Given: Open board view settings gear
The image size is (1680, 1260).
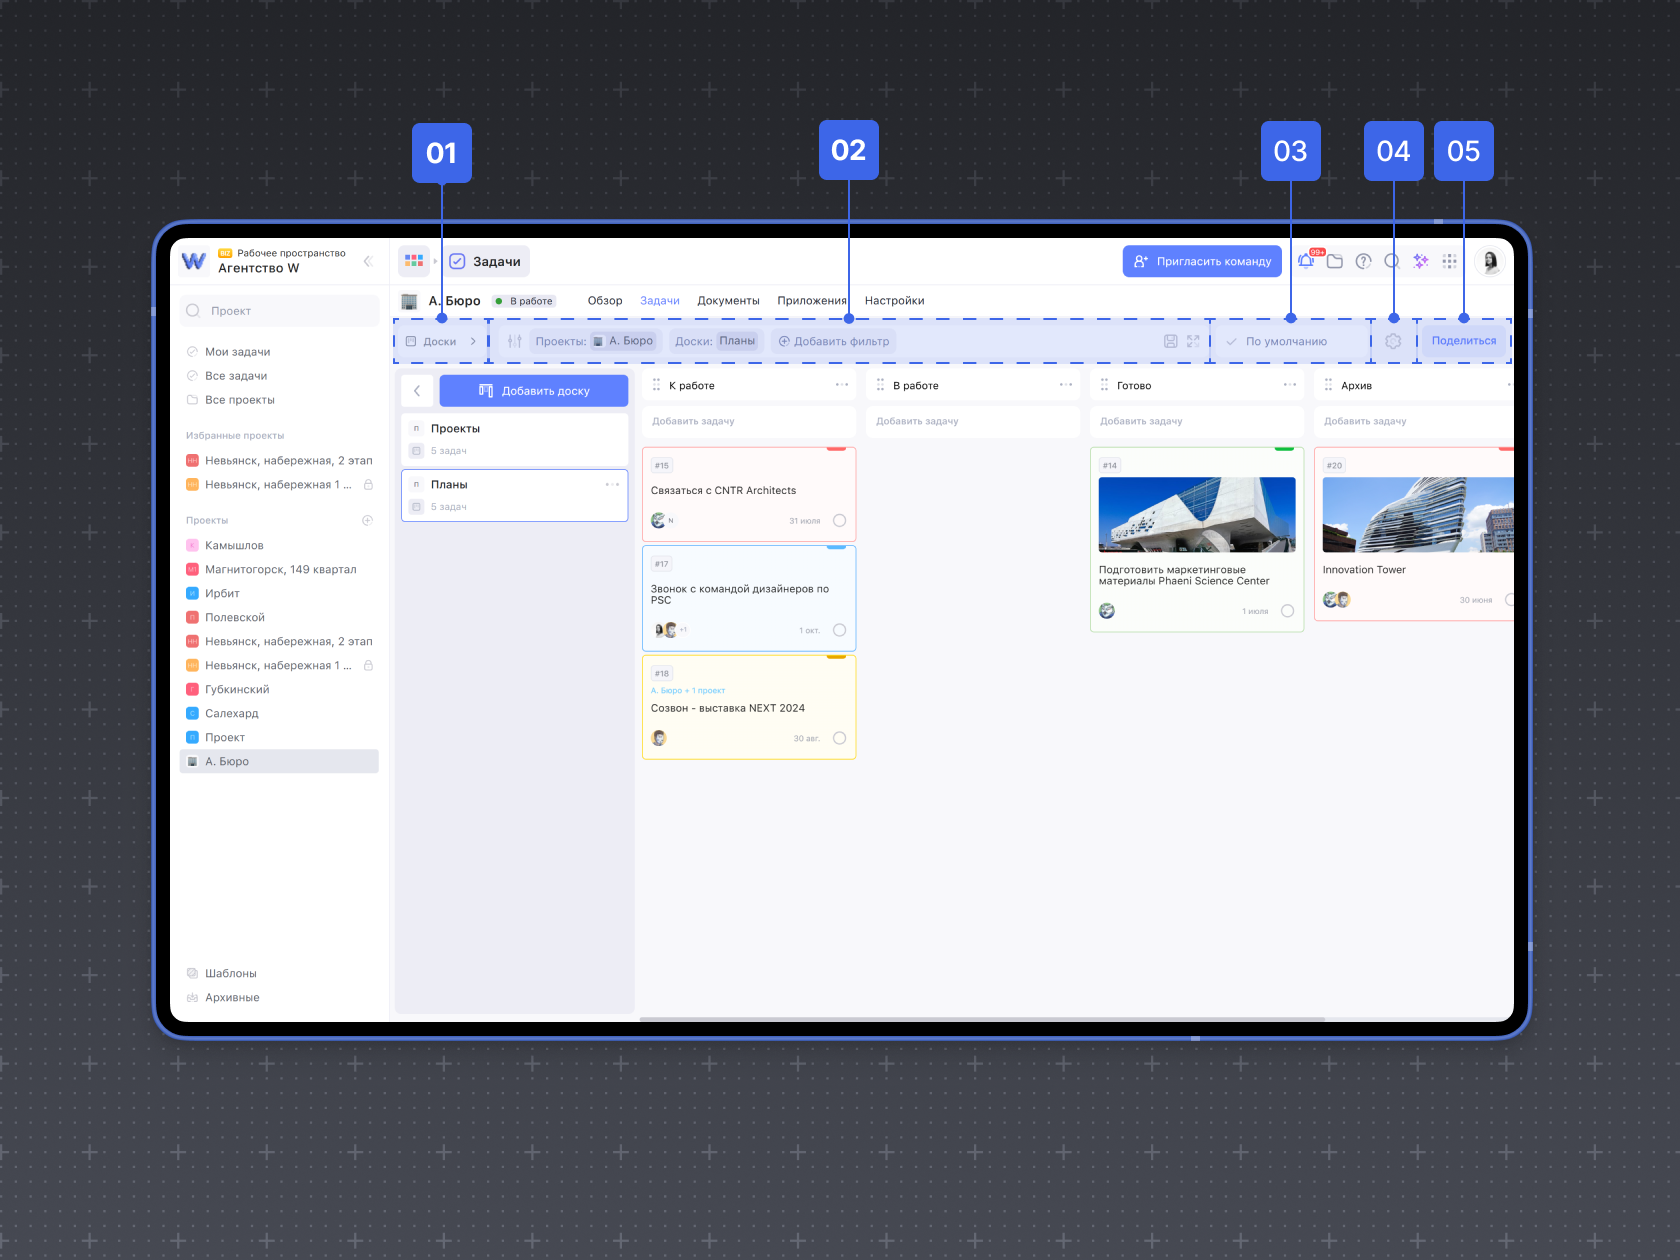Looking at the screenshot, I should pyautogui.click(x=1393, y=341).
